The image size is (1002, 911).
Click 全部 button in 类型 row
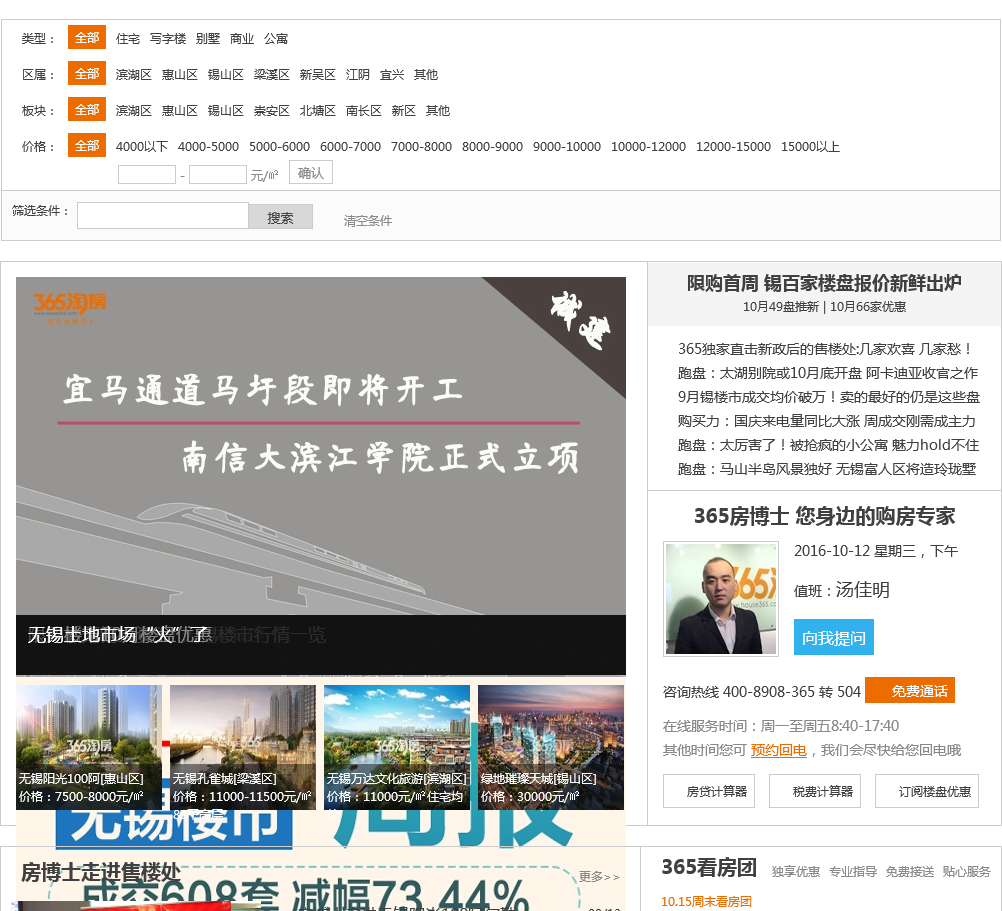[x=87, y=38]
